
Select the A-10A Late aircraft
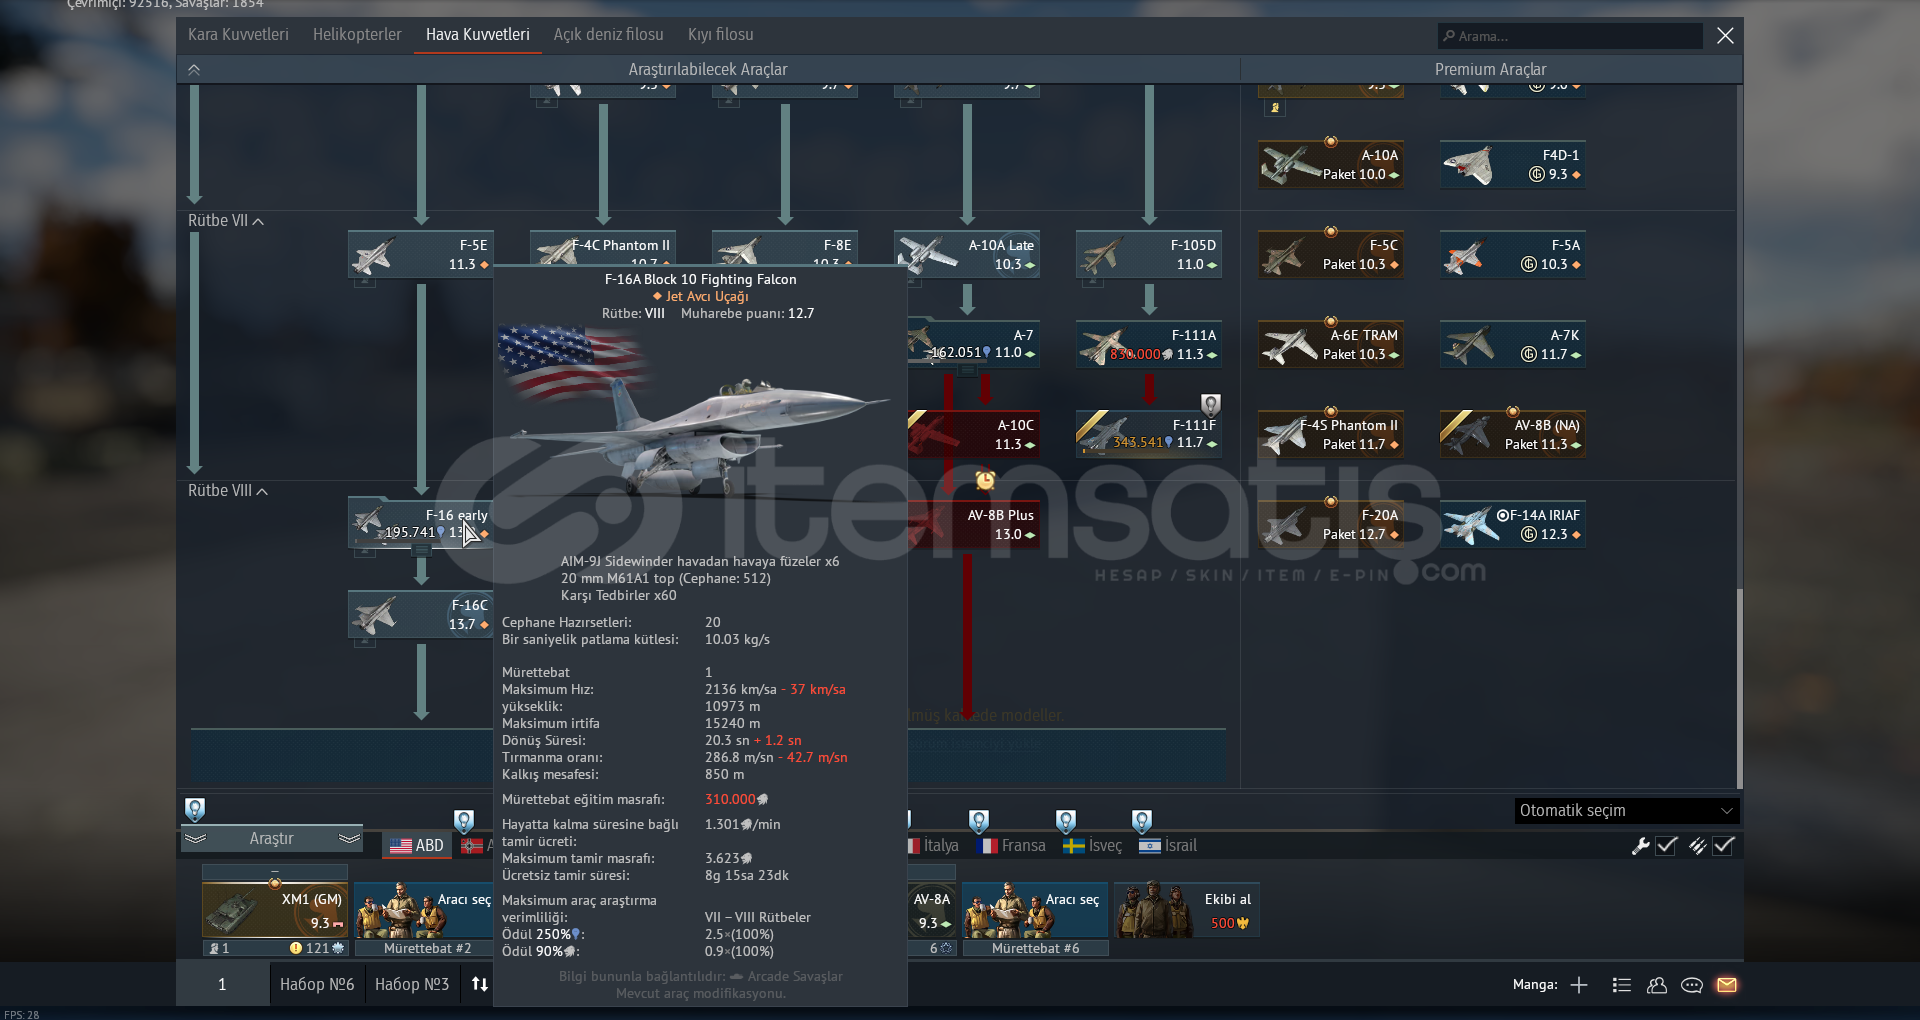tap(967, 255)
